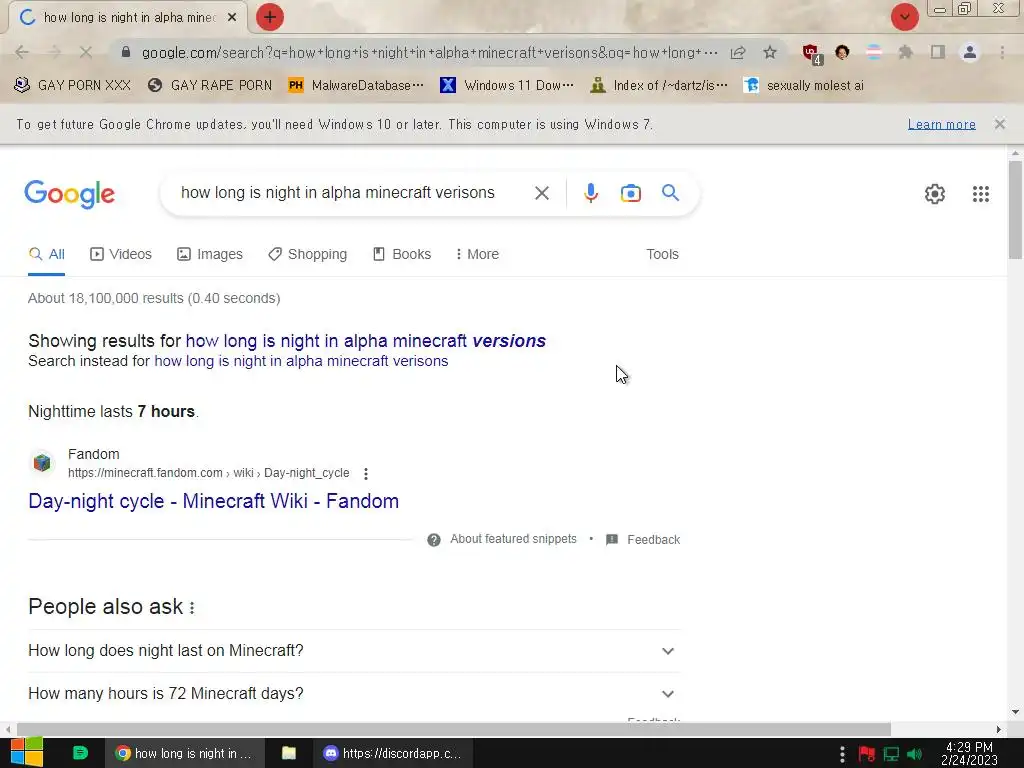Image resolution: width=1024 pixels, height=768 pixels.
Task: Toggle the browser side panel
Action: (x=938, y=52)
